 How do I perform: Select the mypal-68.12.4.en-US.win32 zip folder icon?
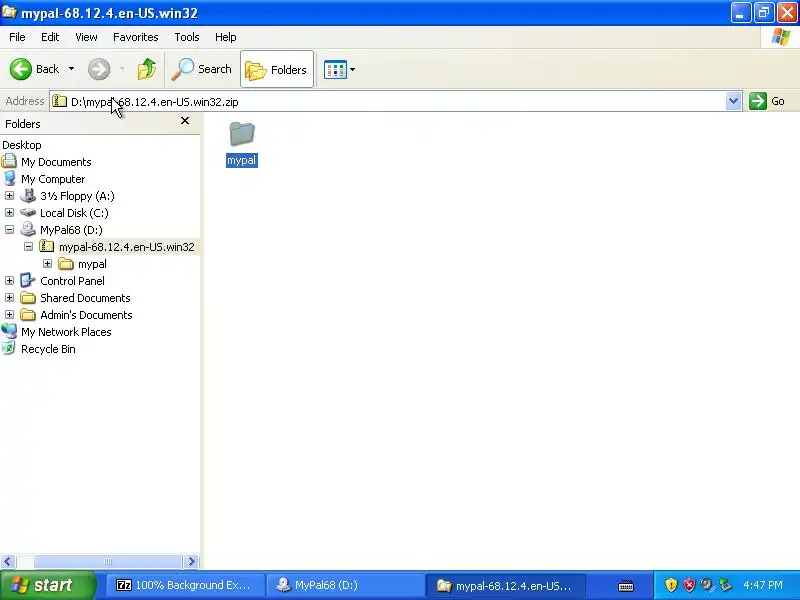tap(46, 246)
